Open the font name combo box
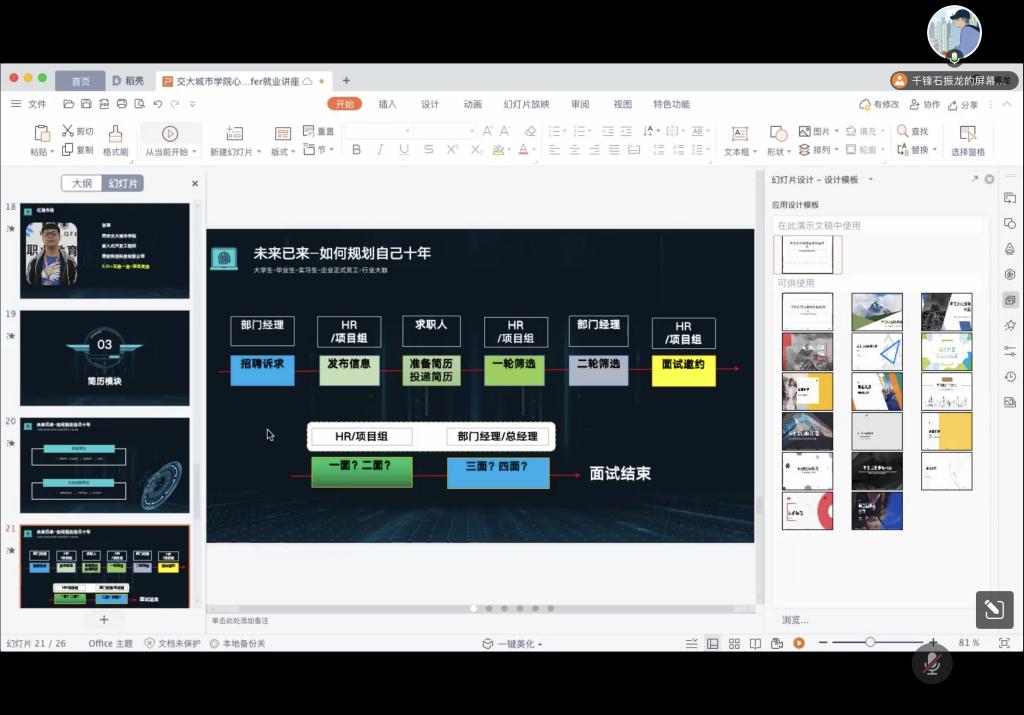The image size is (1024, 715). point(378,131)
